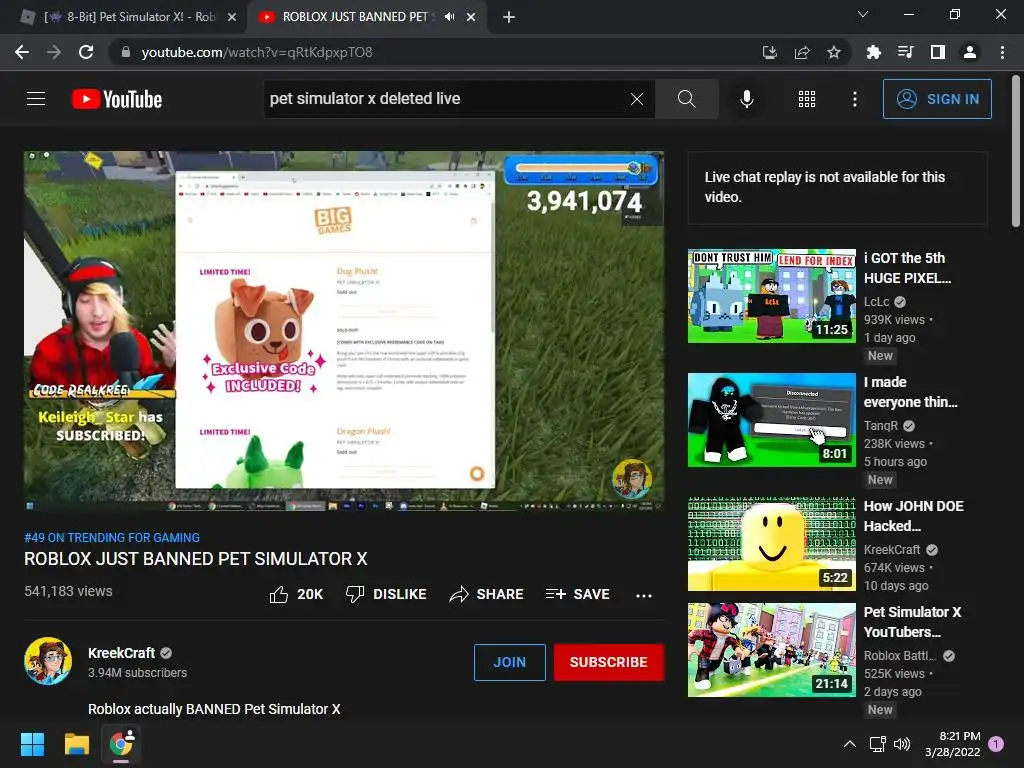View site info via the padlock icon

click(x=126, y=52)
